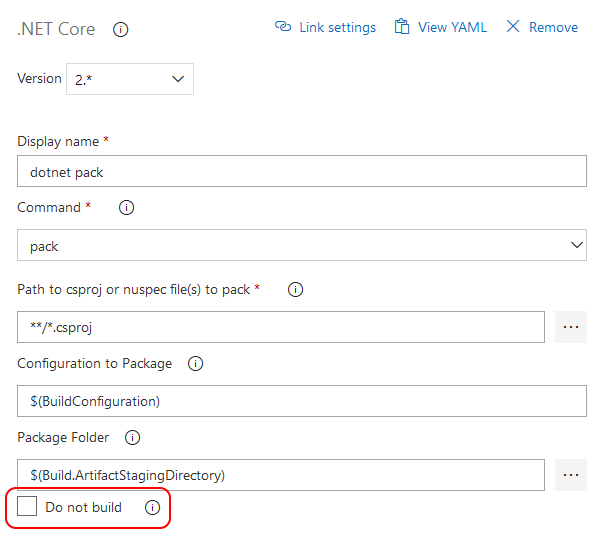
Task: Open the Version 2.* dropdown
Action: [129, 79]
